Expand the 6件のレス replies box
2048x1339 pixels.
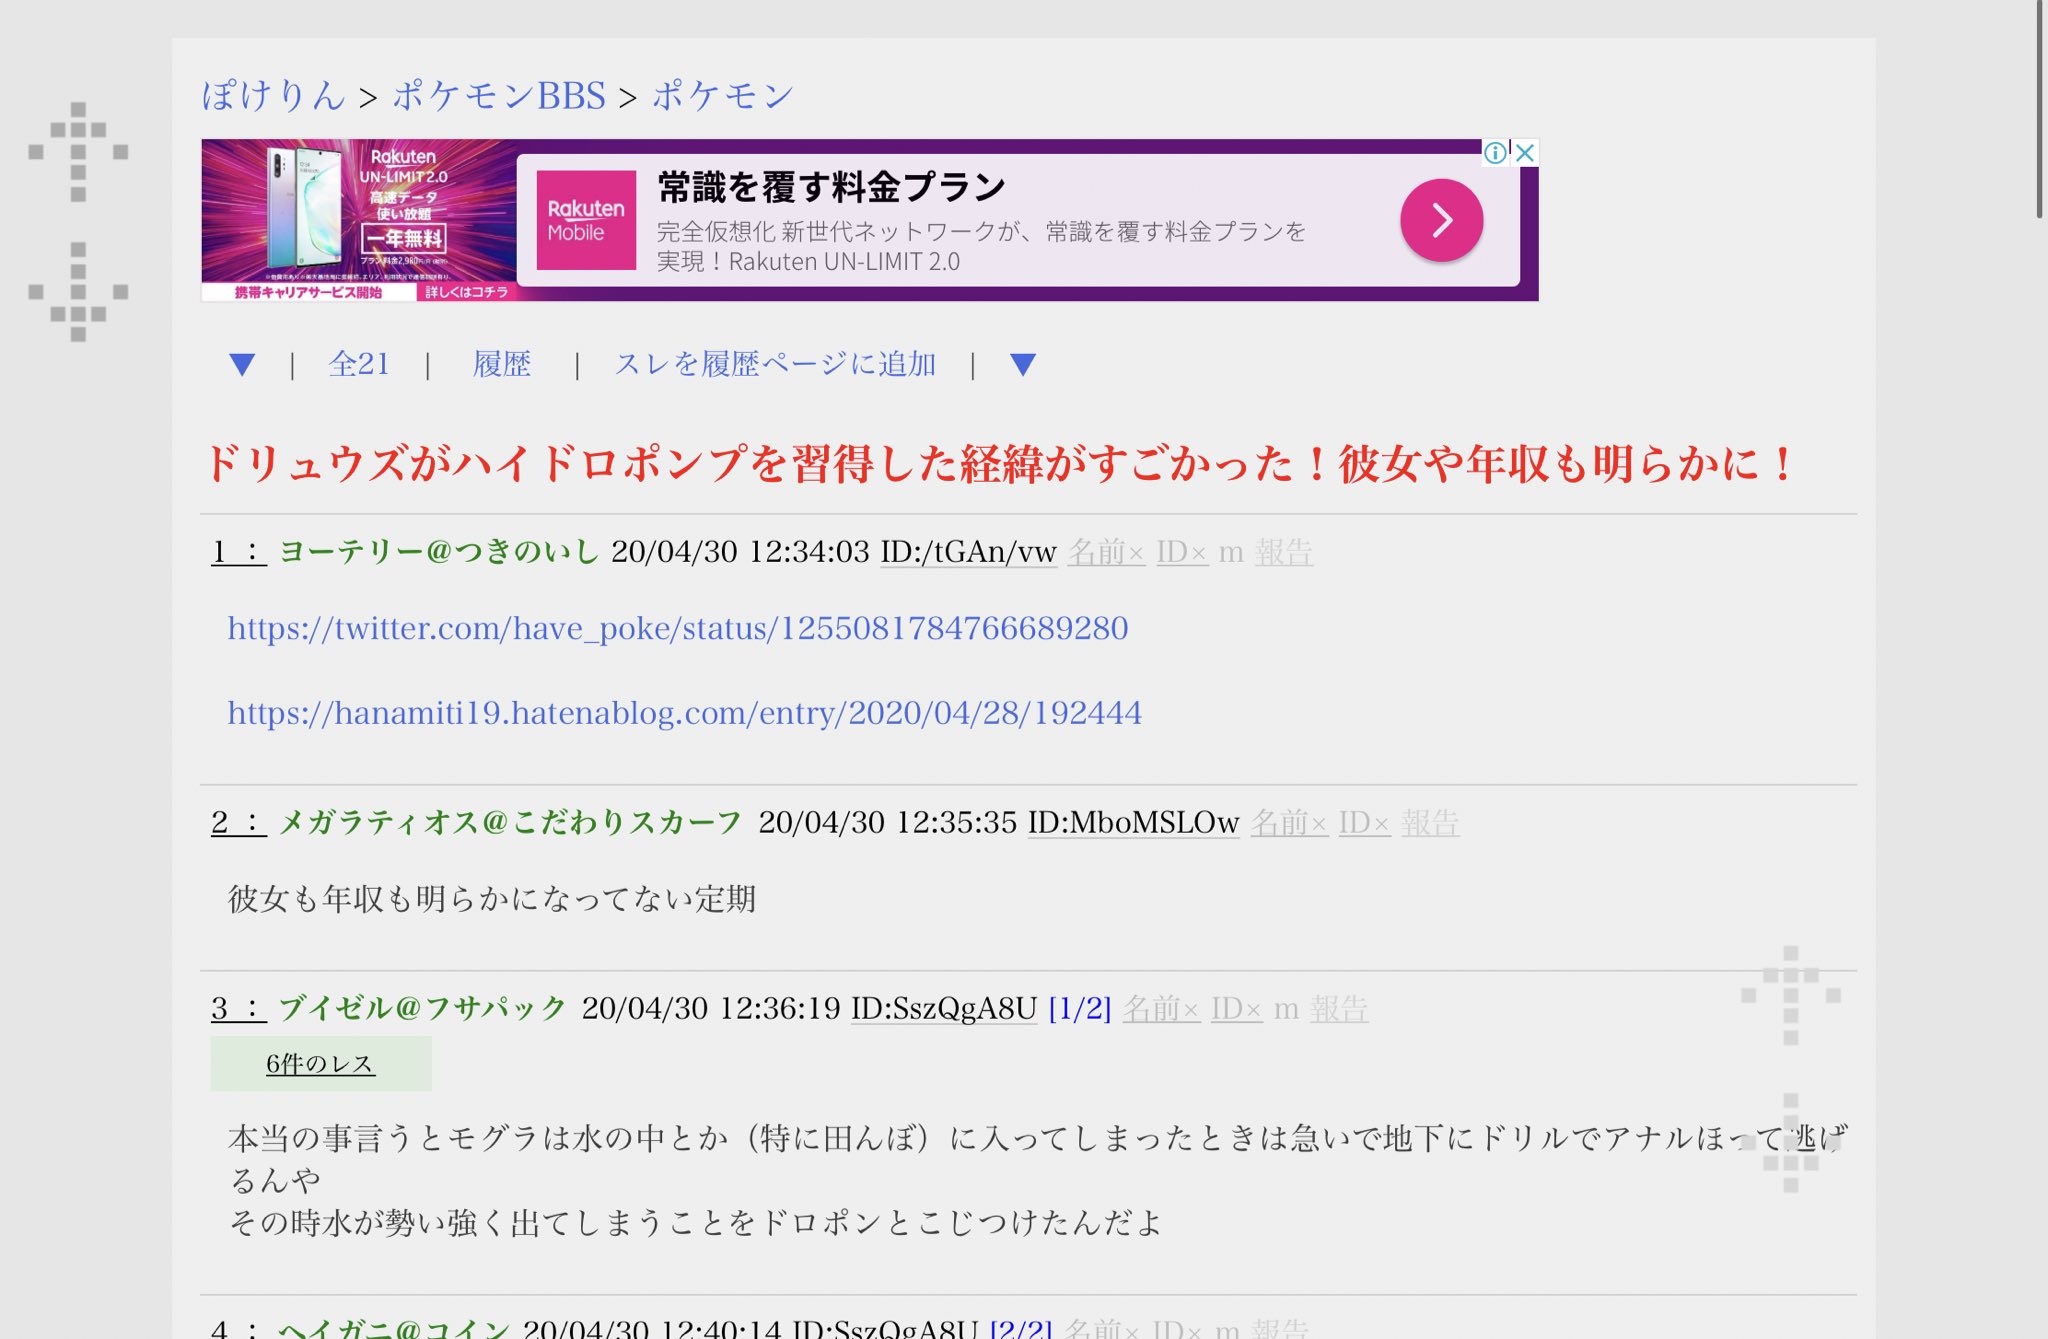[321, 1064]
